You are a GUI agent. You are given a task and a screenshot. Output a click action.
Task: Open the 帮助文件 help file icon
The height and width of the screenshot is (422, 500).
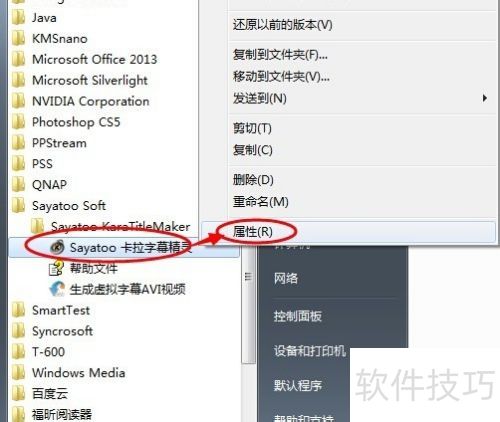56,268
